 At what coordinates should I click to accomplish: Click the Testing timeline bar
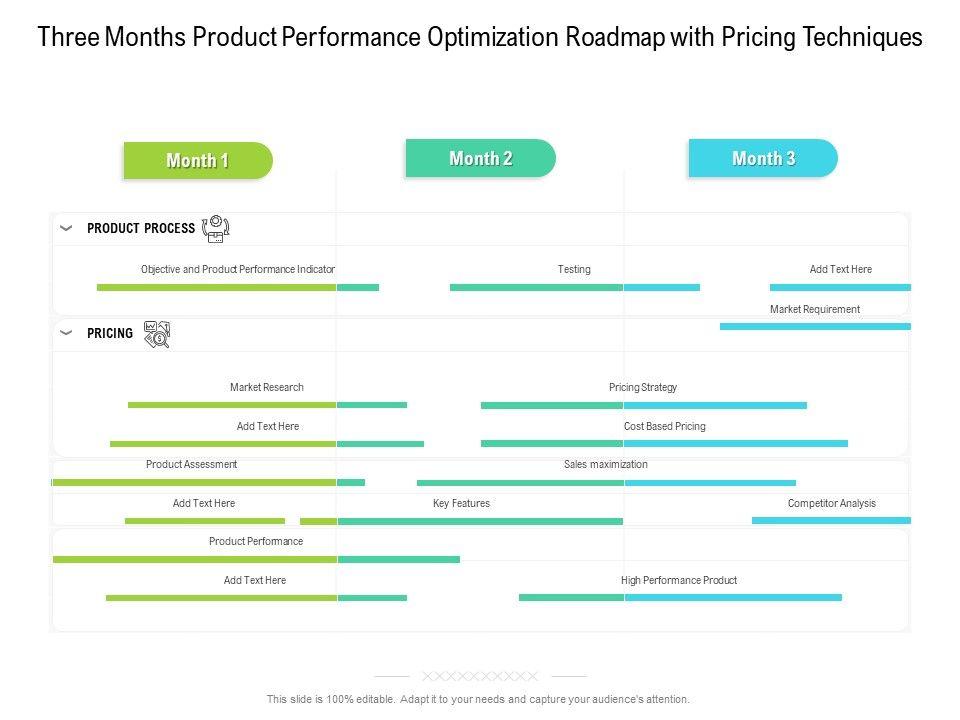click(x=574, y=287)
